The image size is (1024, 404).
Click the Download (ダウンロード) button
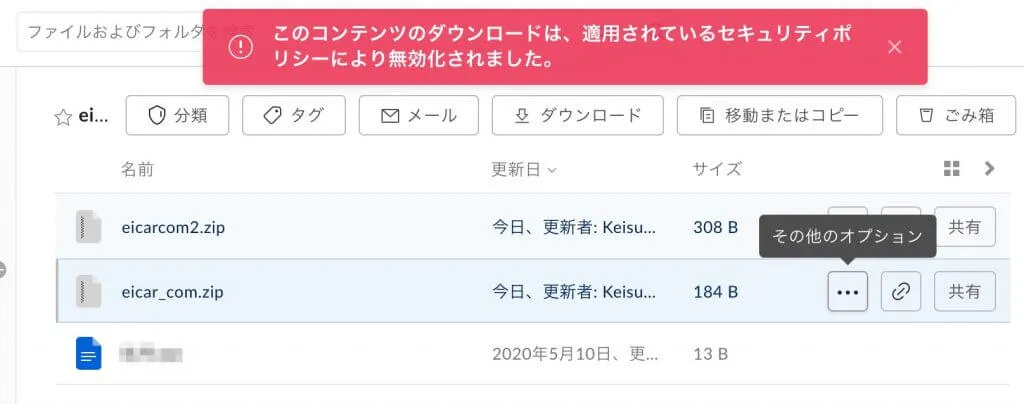[x=577, y=115]
